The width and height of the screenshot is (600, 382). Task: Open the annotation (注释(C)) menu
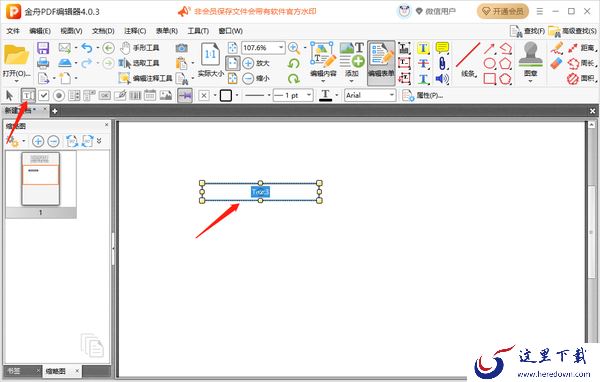click(x=135, y=31)
